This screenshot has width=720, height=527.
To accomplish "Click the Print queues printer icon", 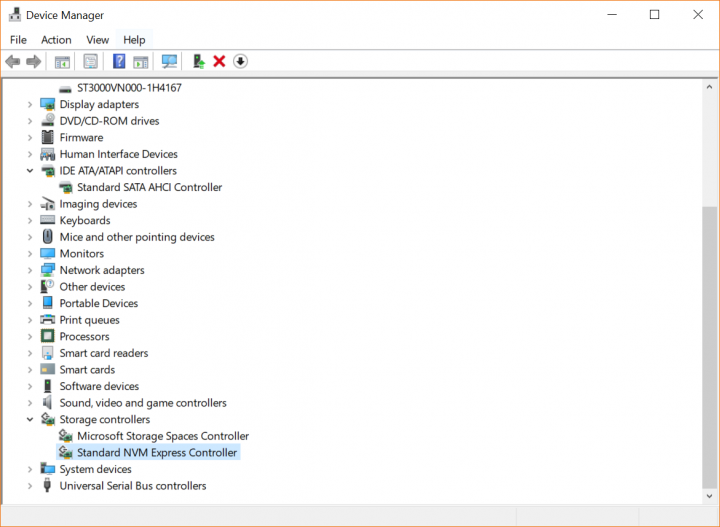I will coord(47,320).
